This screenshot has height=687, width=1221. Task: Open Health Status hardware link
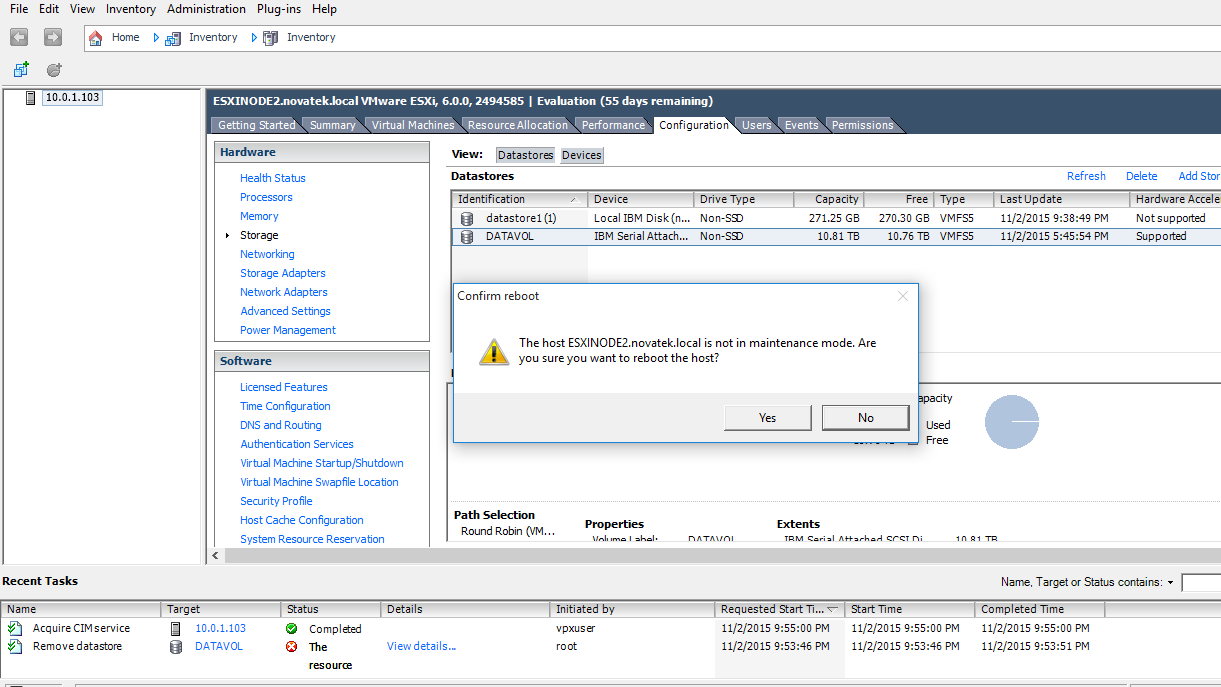(x=273, y=178)
